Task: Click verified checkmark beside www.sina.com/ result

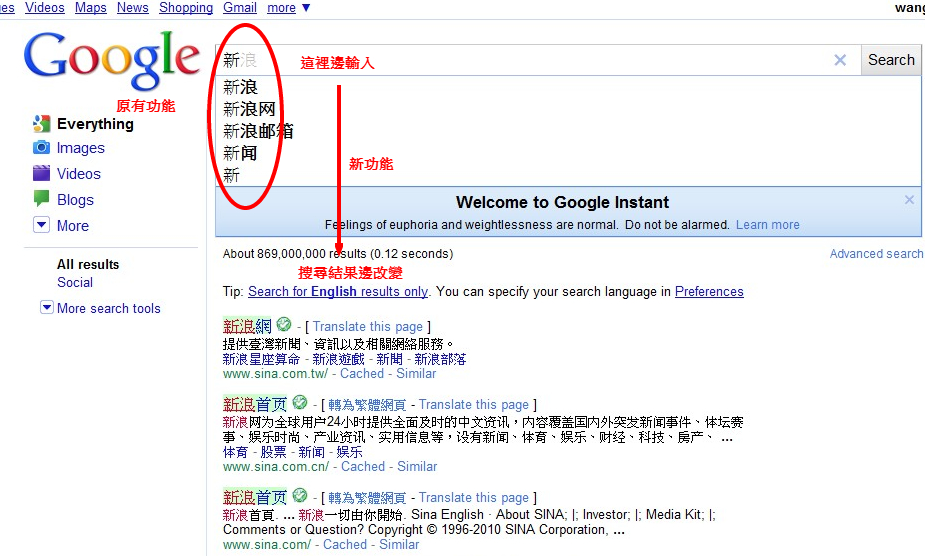Action: 300,495
